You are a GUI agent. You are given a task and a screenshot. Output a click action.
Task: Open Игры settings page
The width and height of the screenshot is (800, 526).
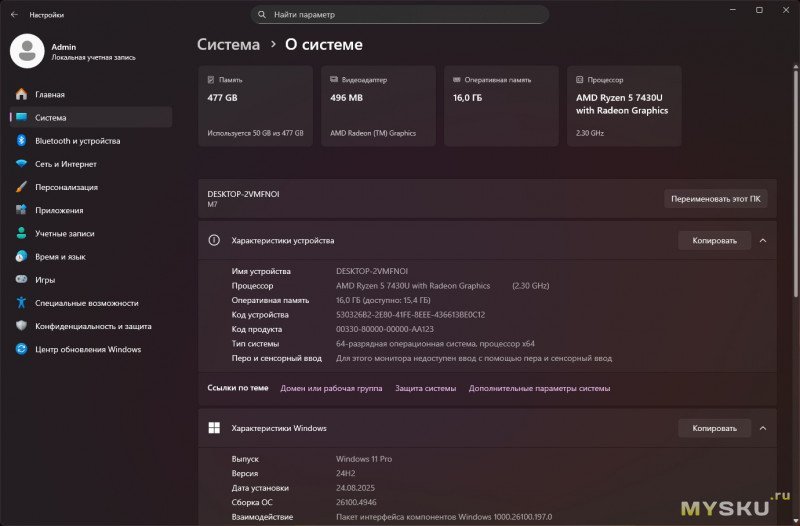click(x=91, y=280)
